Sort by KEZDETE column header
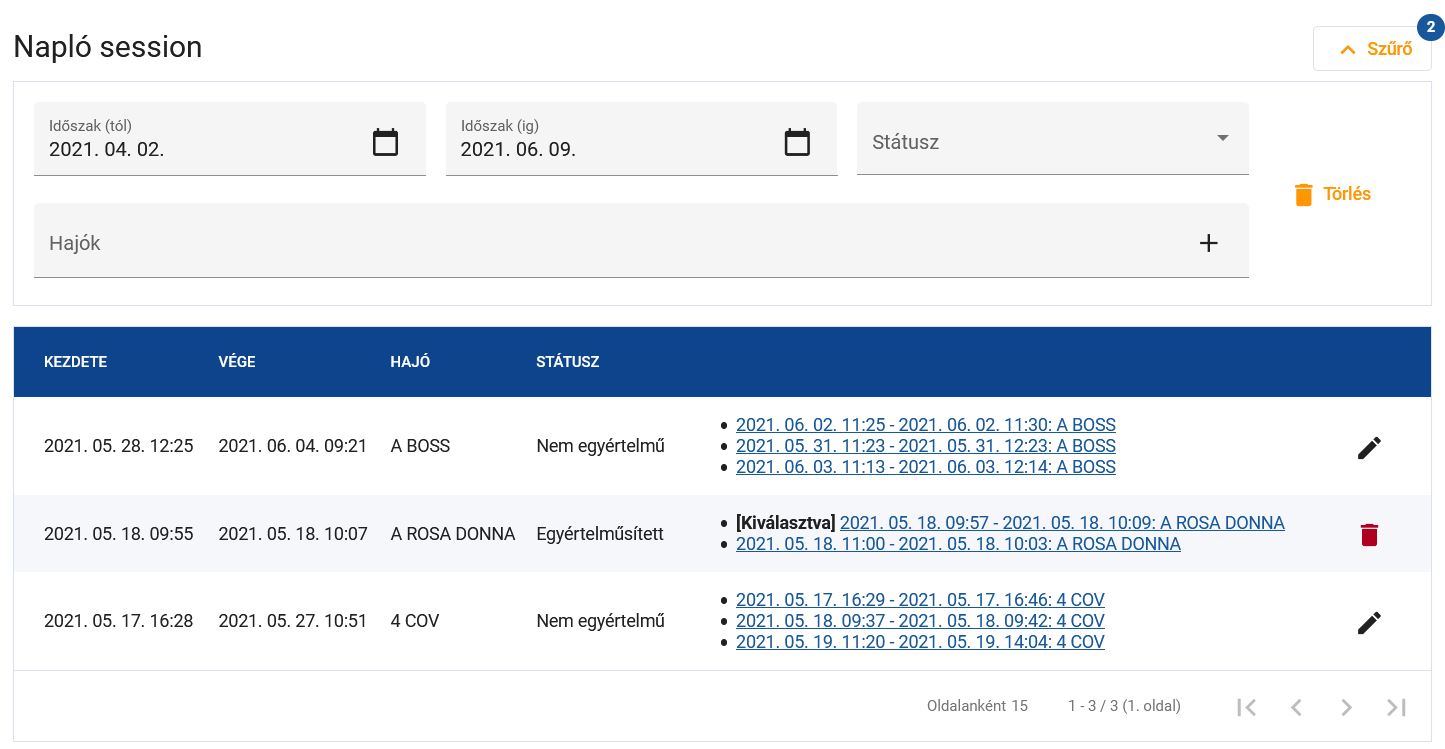The image size is (1445, 749). click(x=75, y=362)
